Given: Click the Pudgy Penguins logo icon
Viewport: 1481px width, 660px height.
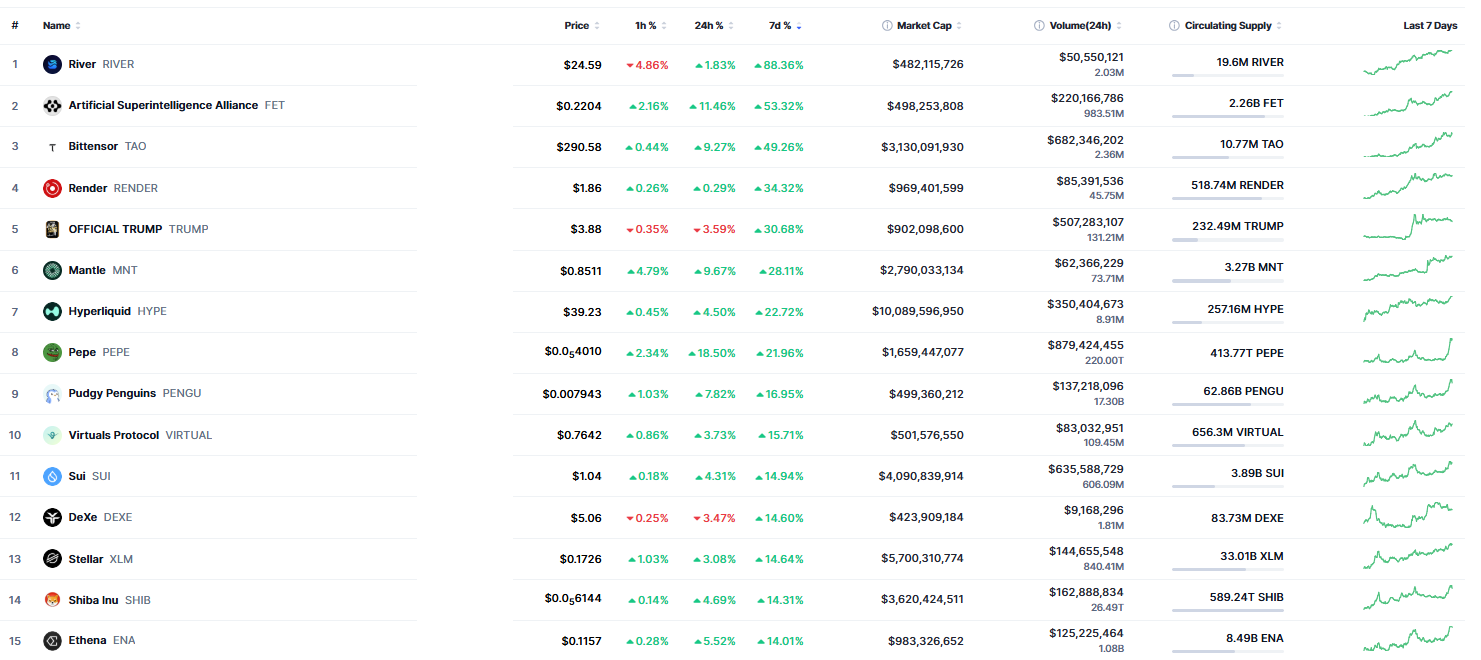Looking at the screenshot, I should click(x=52, y=394).
